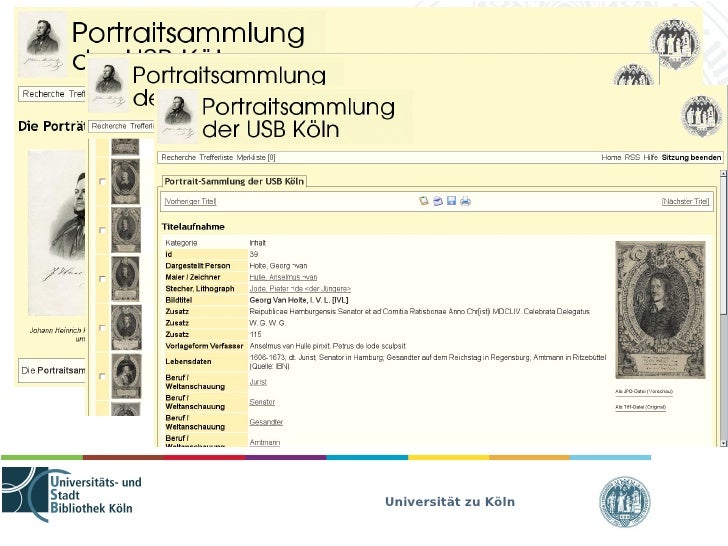The image size is (728, 546).
Task: Open the portrait beside the fifth hit list checkbox
Action: click(x=126, y=377)
